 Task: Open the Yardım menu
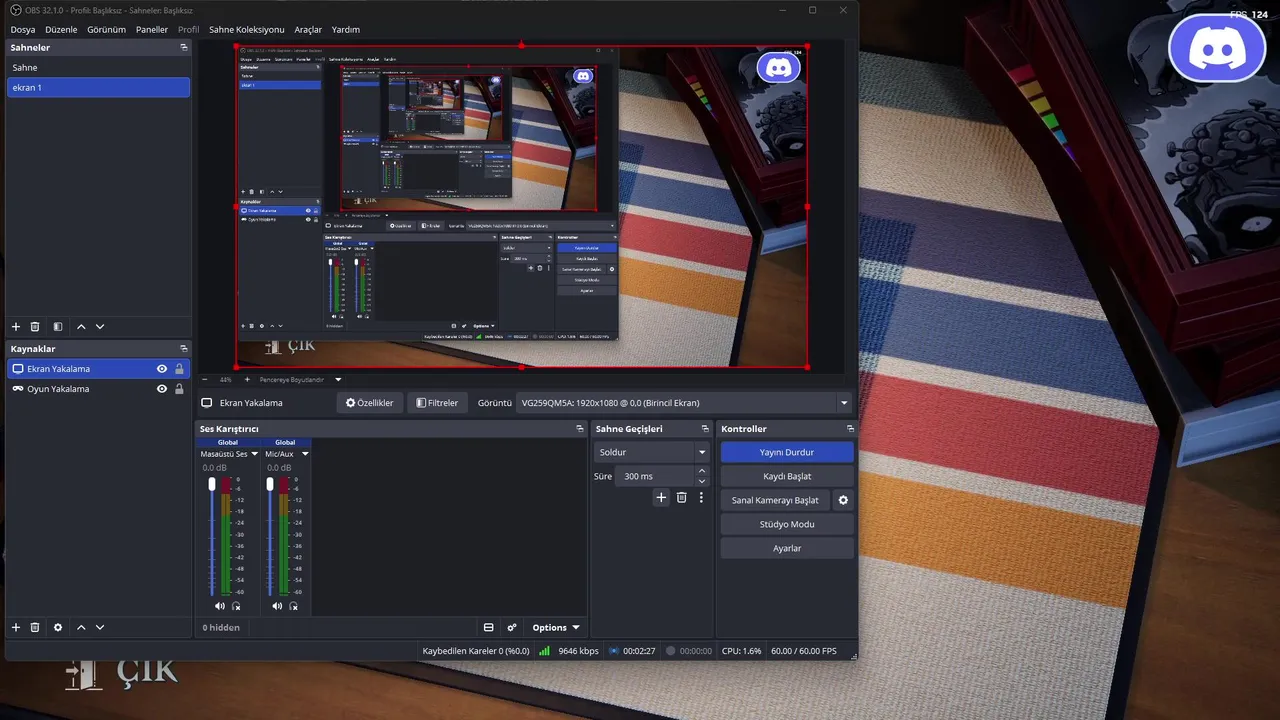(x=346, y=29)
